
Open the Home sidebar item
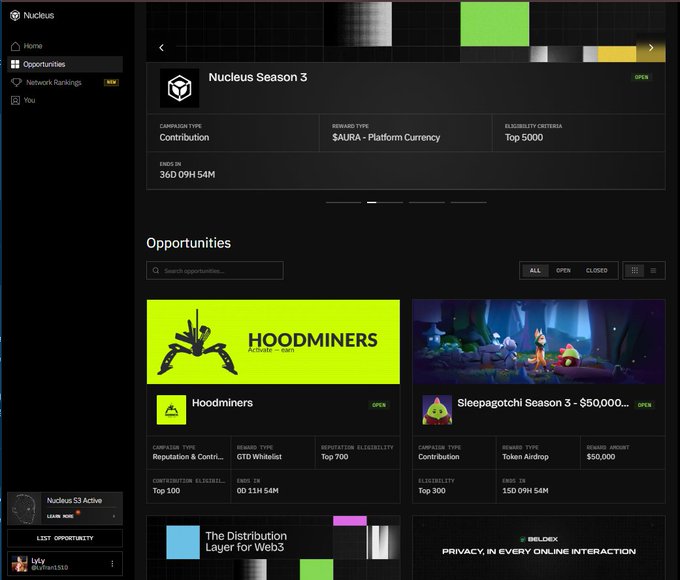[x=65, y=46]
